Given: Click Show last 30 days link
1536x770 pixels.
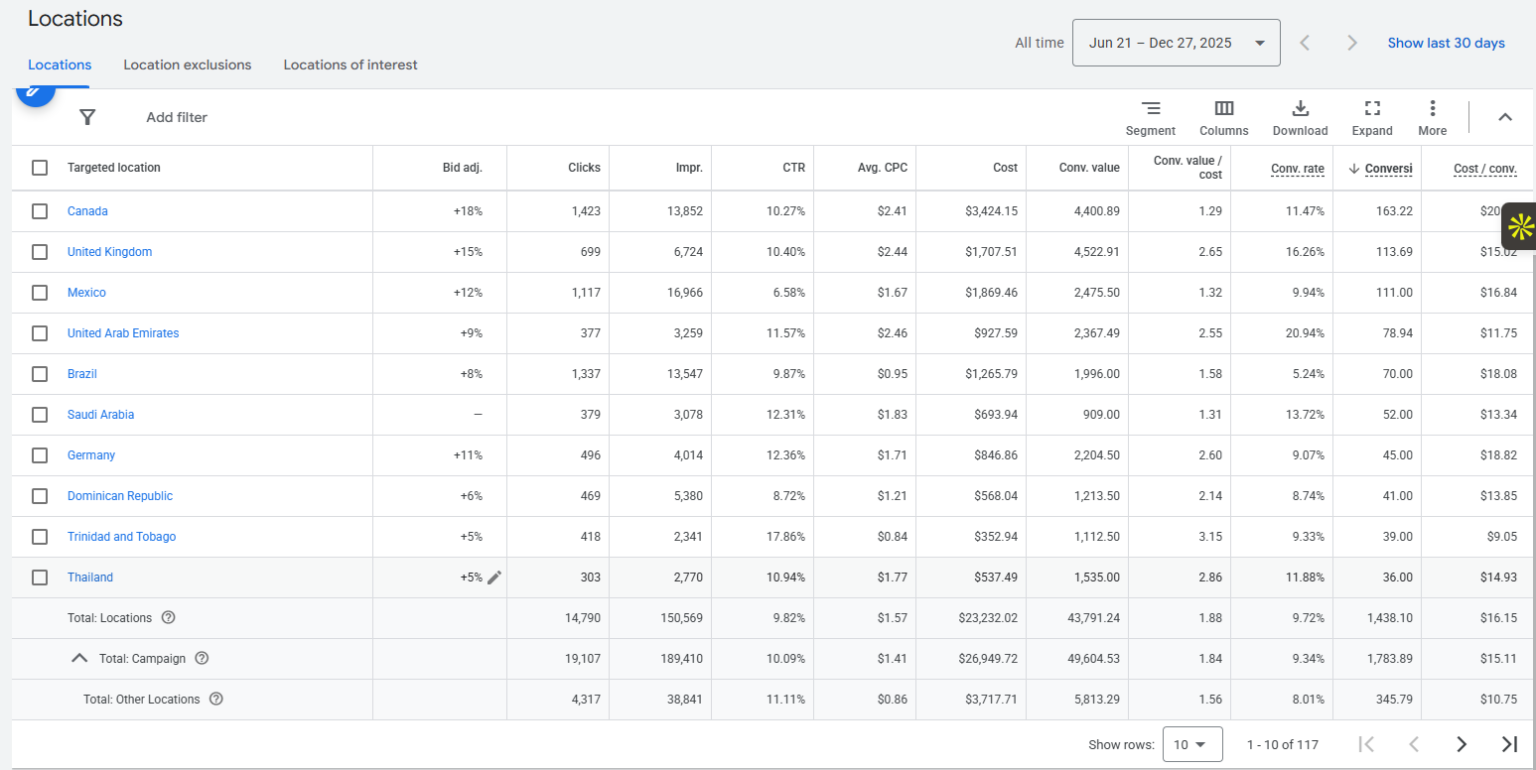Looking at the screenshot, I should pos(1446,43).
